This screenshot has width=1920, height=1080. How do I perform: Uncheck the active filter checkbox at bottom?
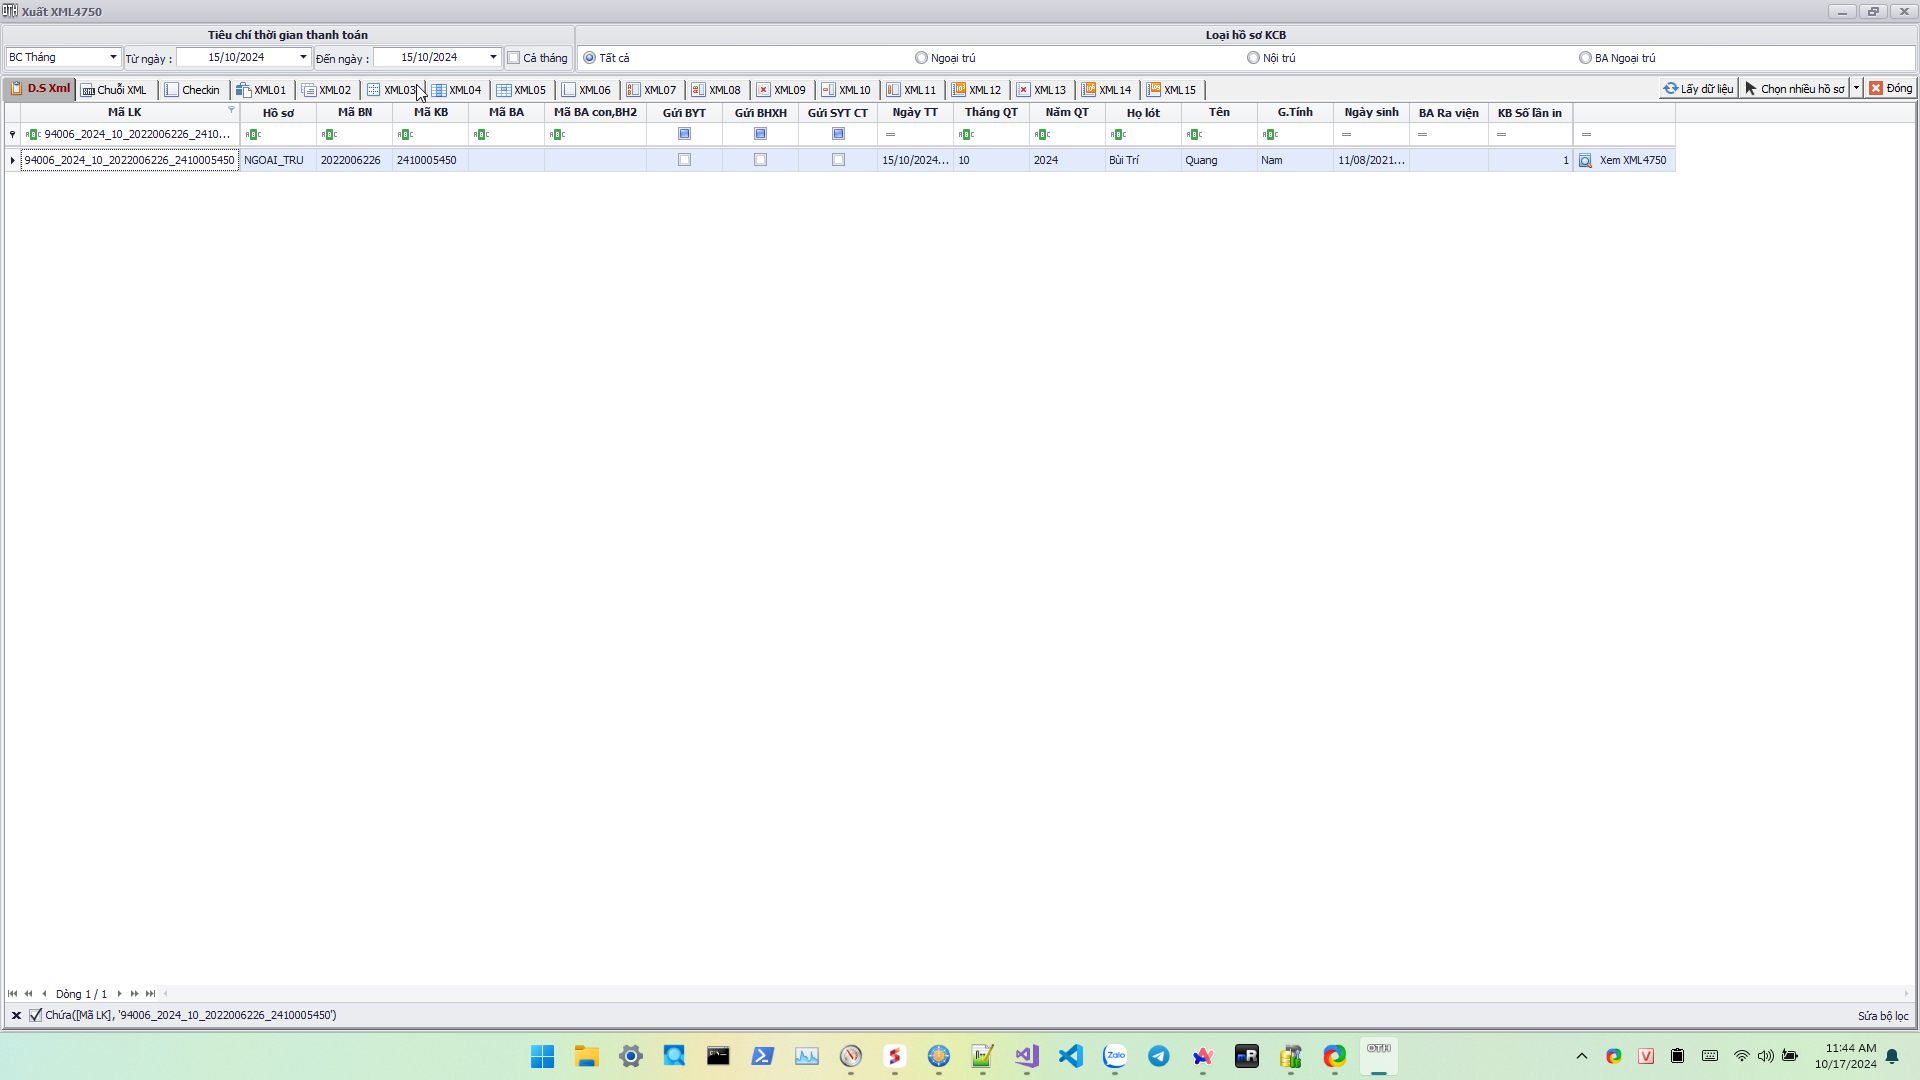click(x=36, y=1015)
